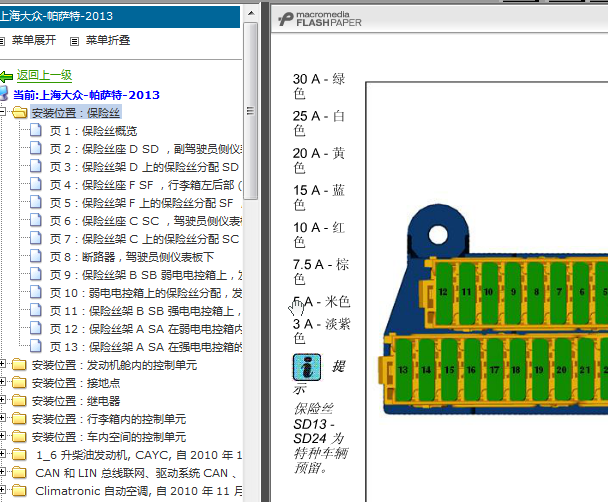
Task: Click the 10 A - 红色 legend text
Action: pos(319,235)
